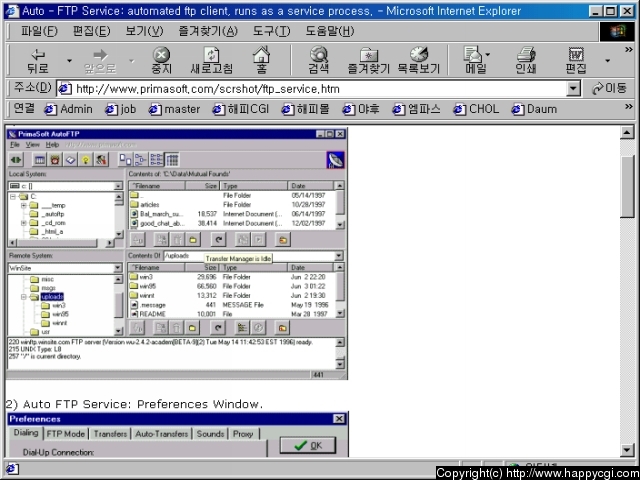Image resolution: width=640 pixels, height=480 pixels.
Task: Open the 파일(F) menu
Action: (39, 31)
